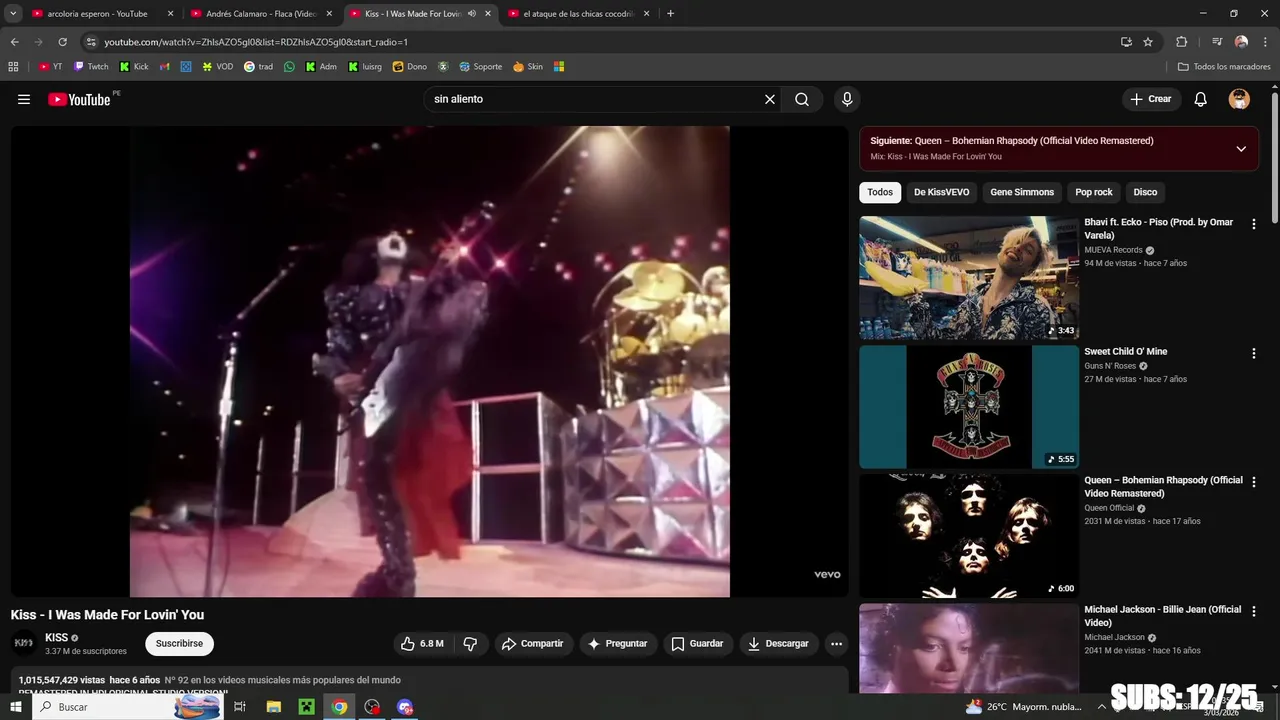The image size is (1280, 720).
Task: Dislike the Kiss video
Action: (470, 644)
